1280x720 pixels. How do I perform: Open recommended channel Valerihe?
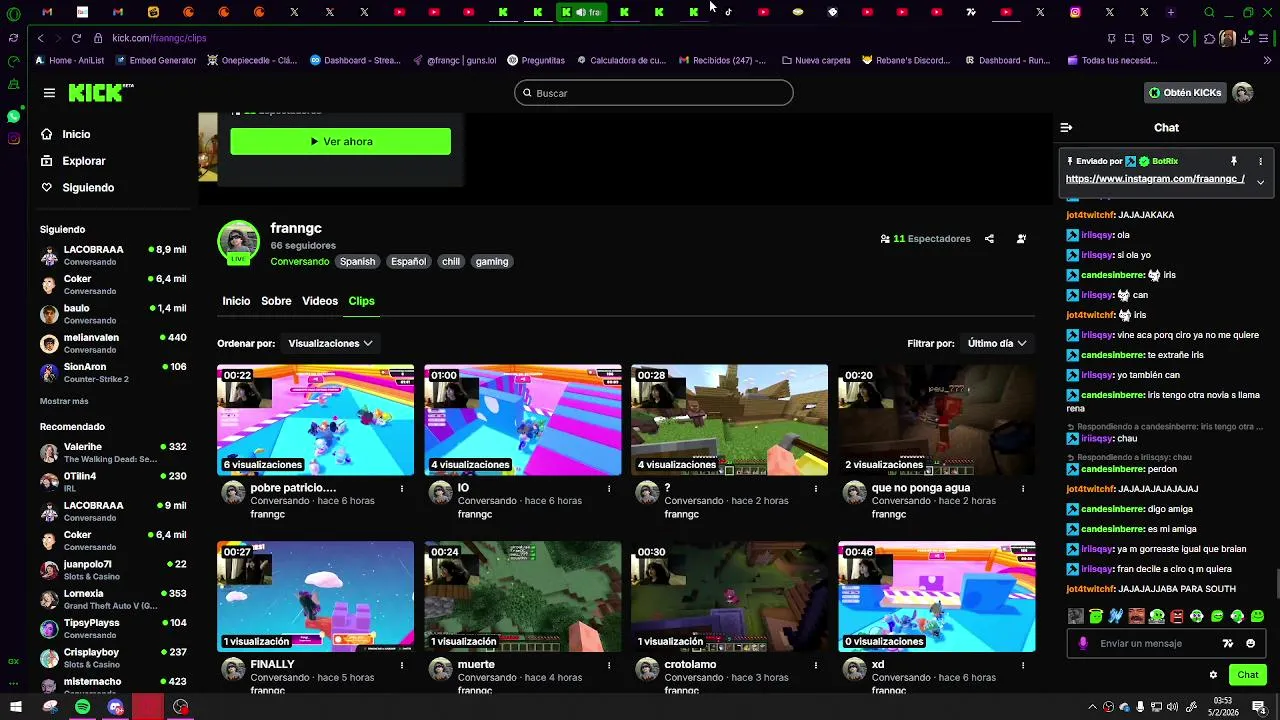[113, 452]
